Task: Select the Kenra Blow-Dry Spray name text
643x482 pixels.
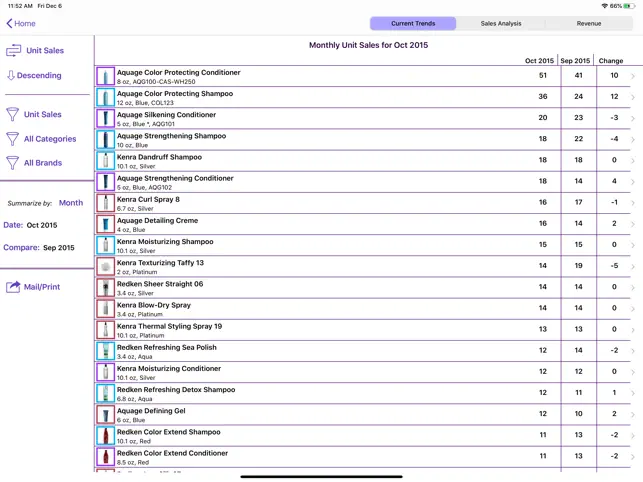Action: (154, 305)
